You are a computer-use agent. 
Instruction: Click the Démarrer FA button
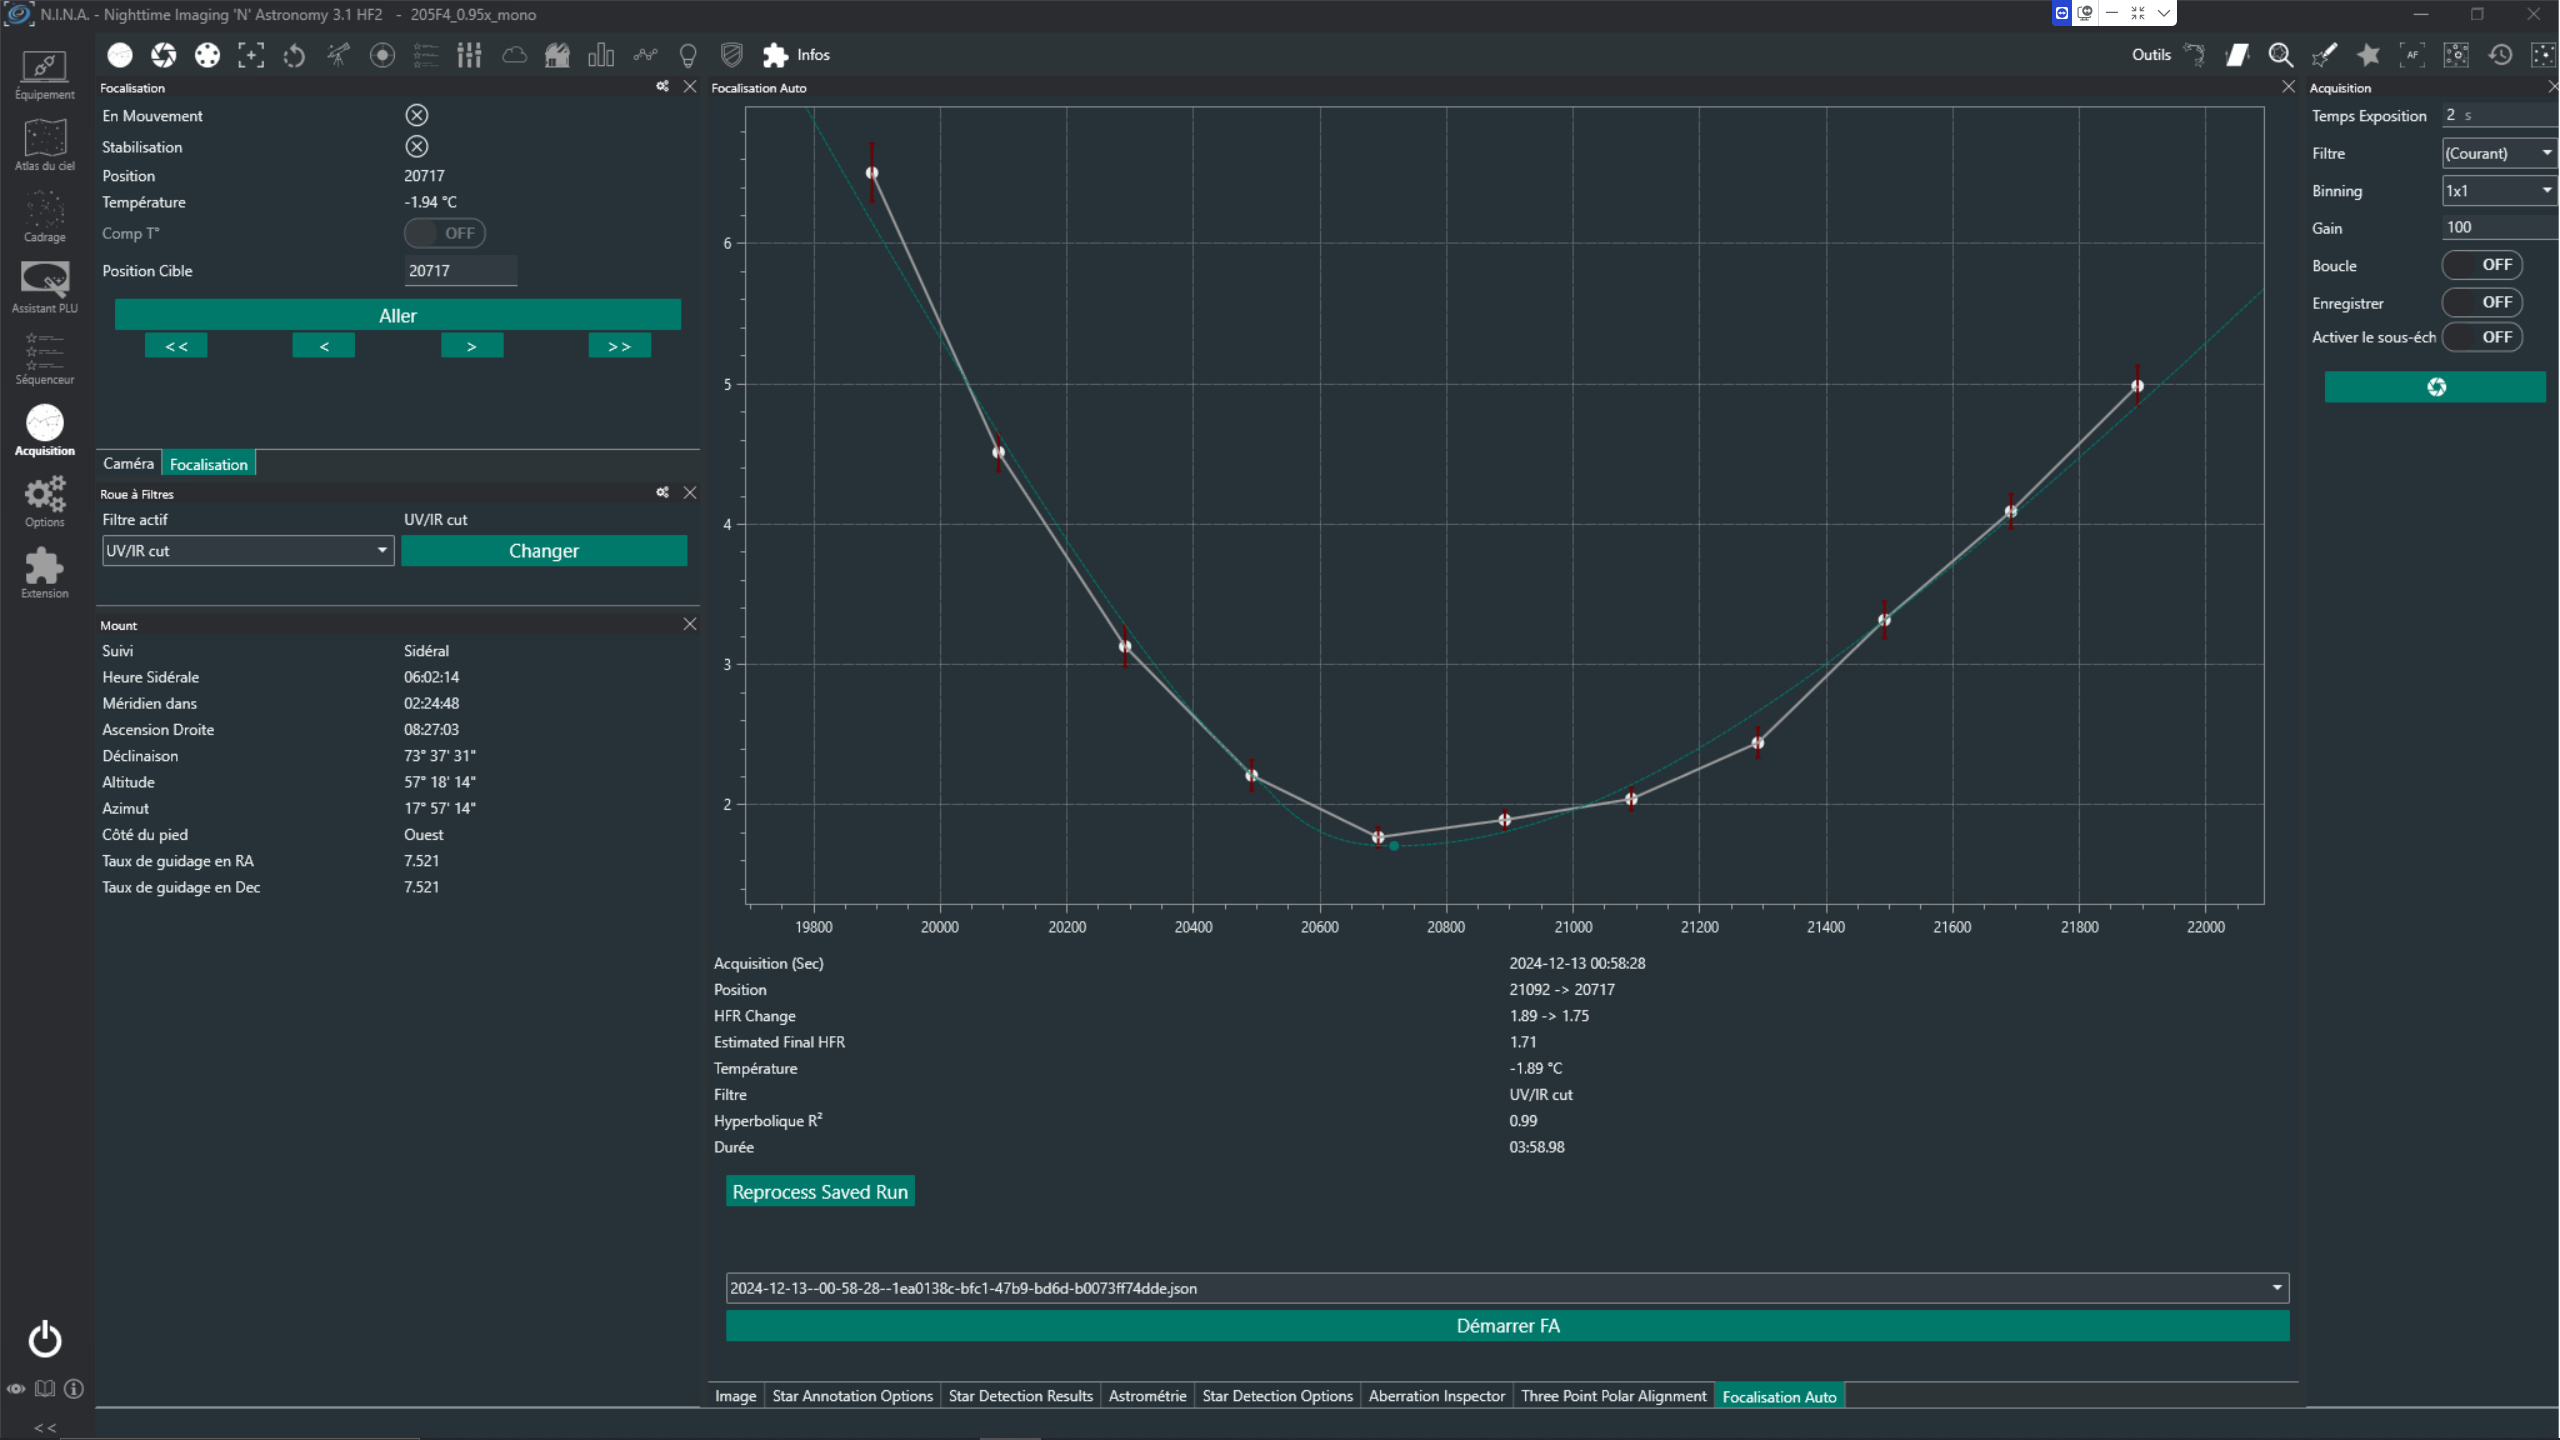tap(1507, 1326)
